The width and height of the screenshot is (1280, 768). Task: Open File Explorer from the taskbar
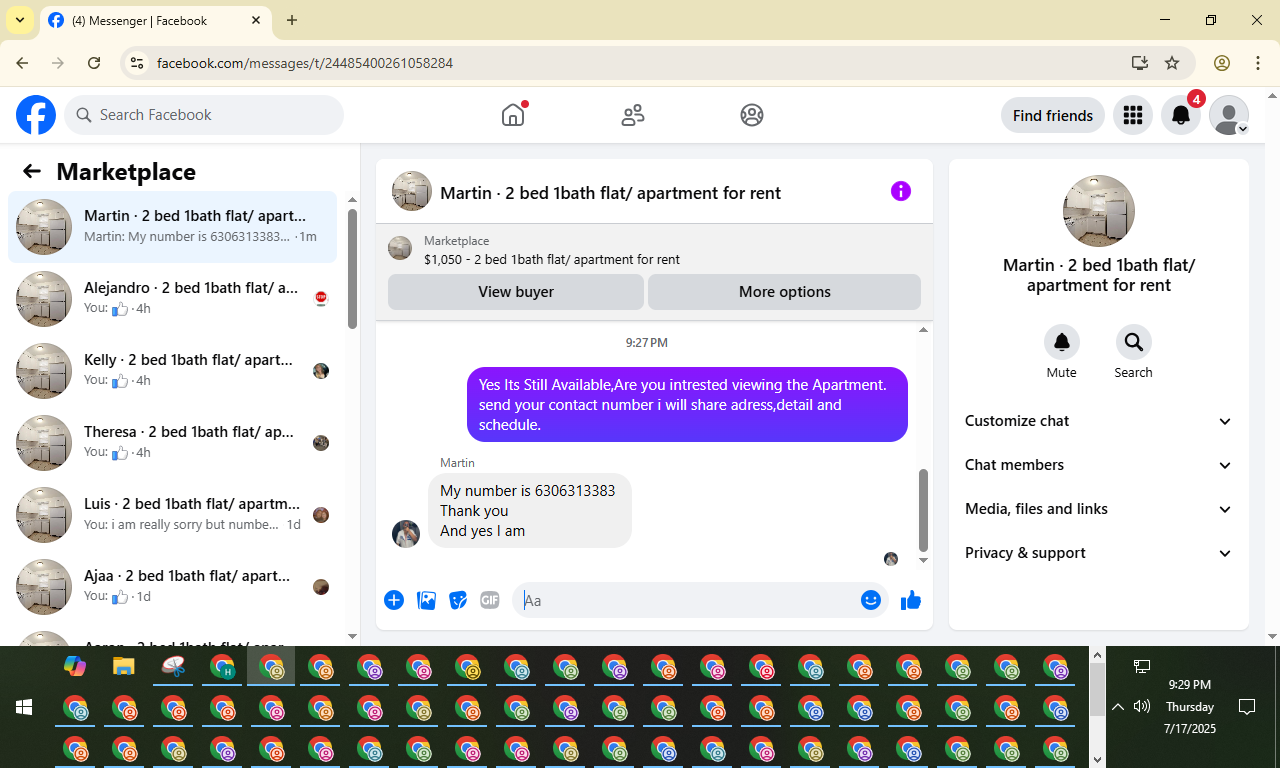(x=124, y=666)
